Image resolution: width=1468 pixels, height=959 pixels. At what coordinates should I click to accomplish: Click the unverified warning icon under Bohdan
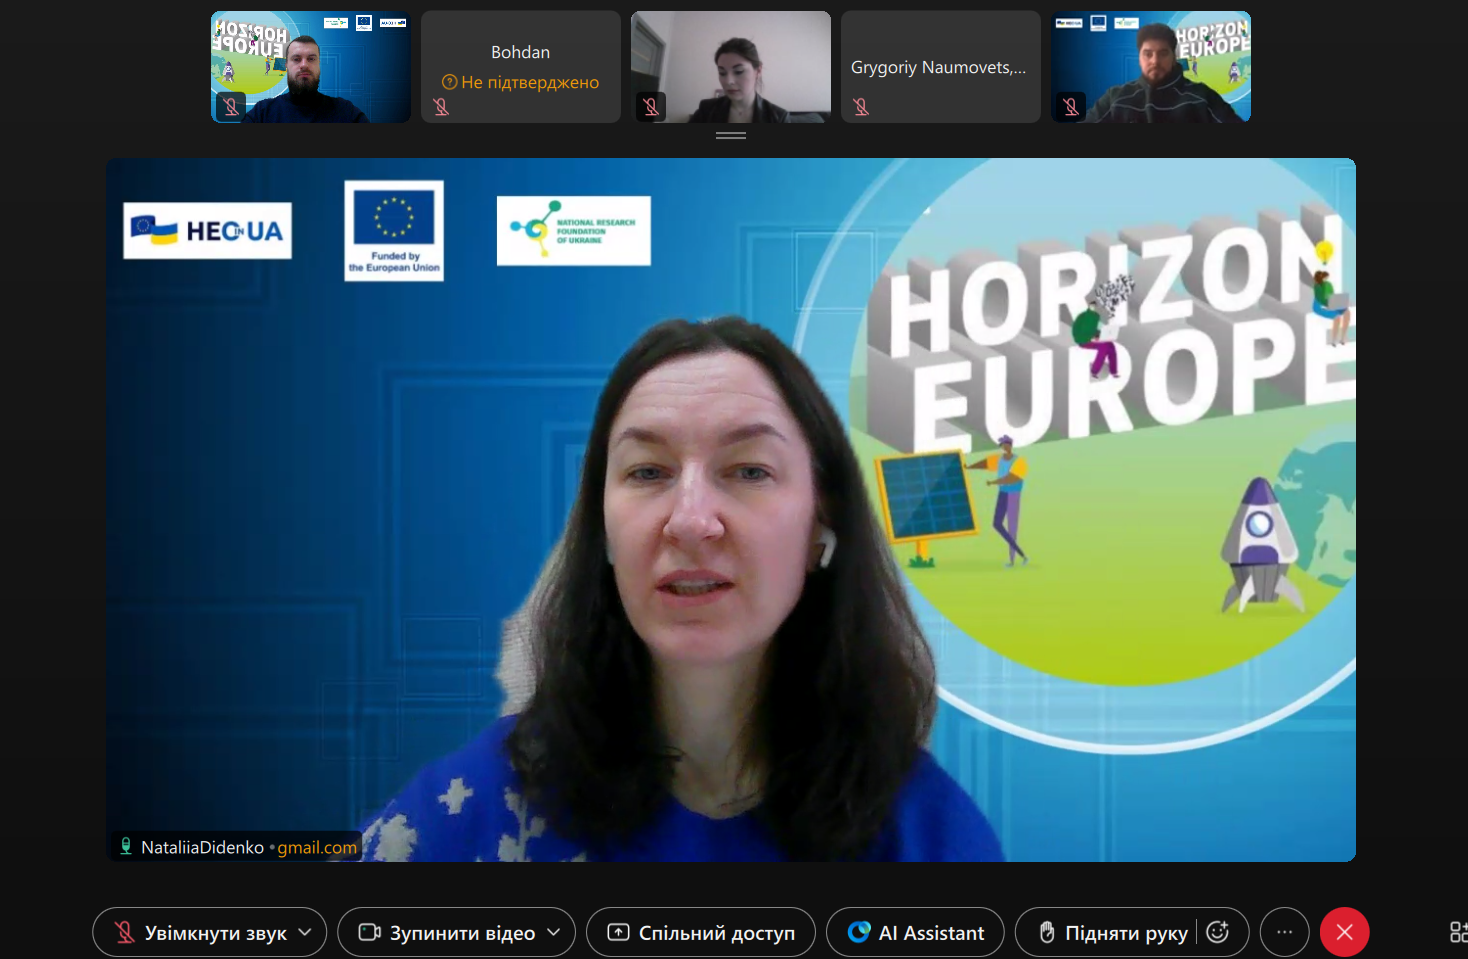pos(450,82)
